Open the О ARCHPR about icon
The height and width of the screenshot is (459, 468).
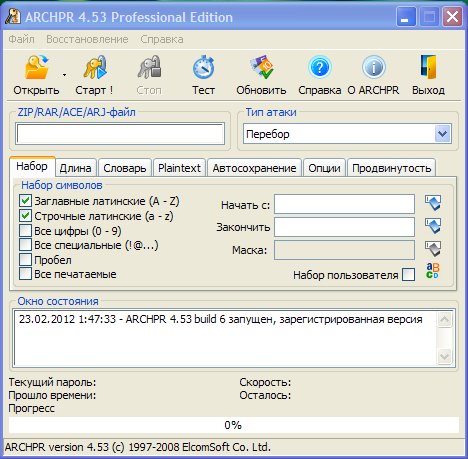click(374, 68)
